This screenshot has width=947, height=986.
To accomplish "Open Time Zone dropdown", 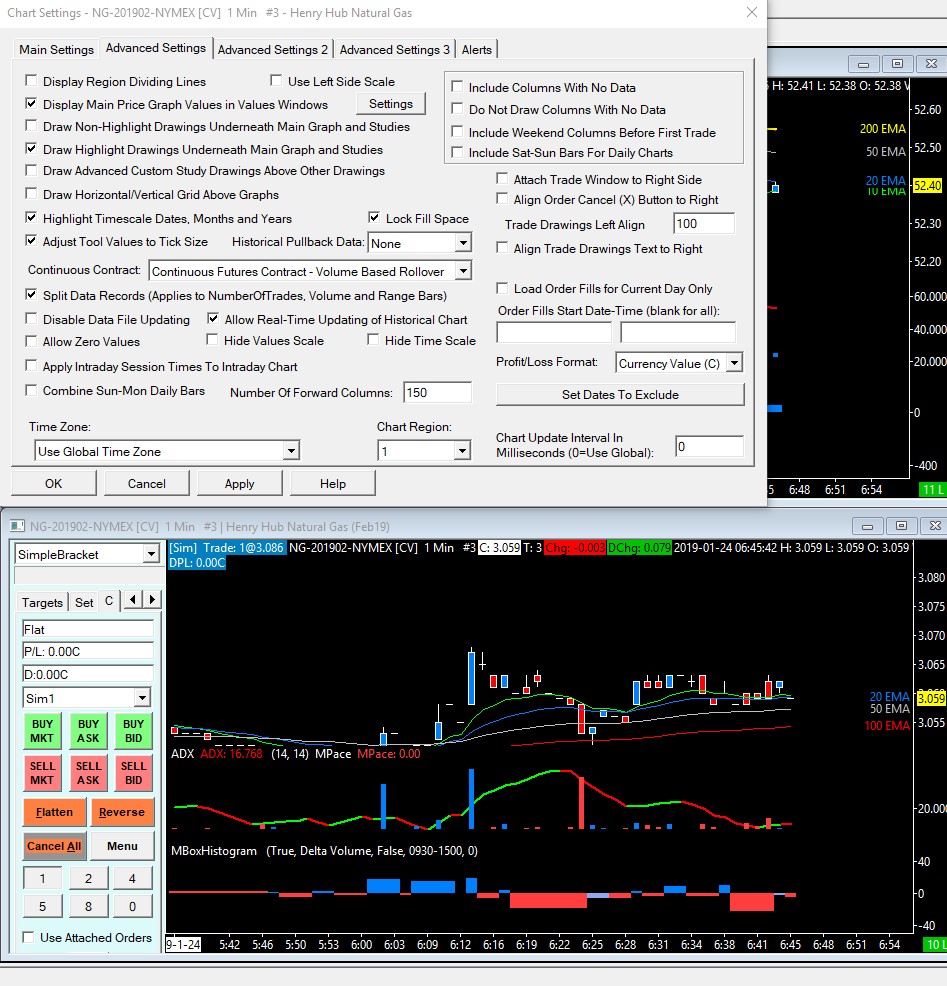I will [x=291, y=451].
